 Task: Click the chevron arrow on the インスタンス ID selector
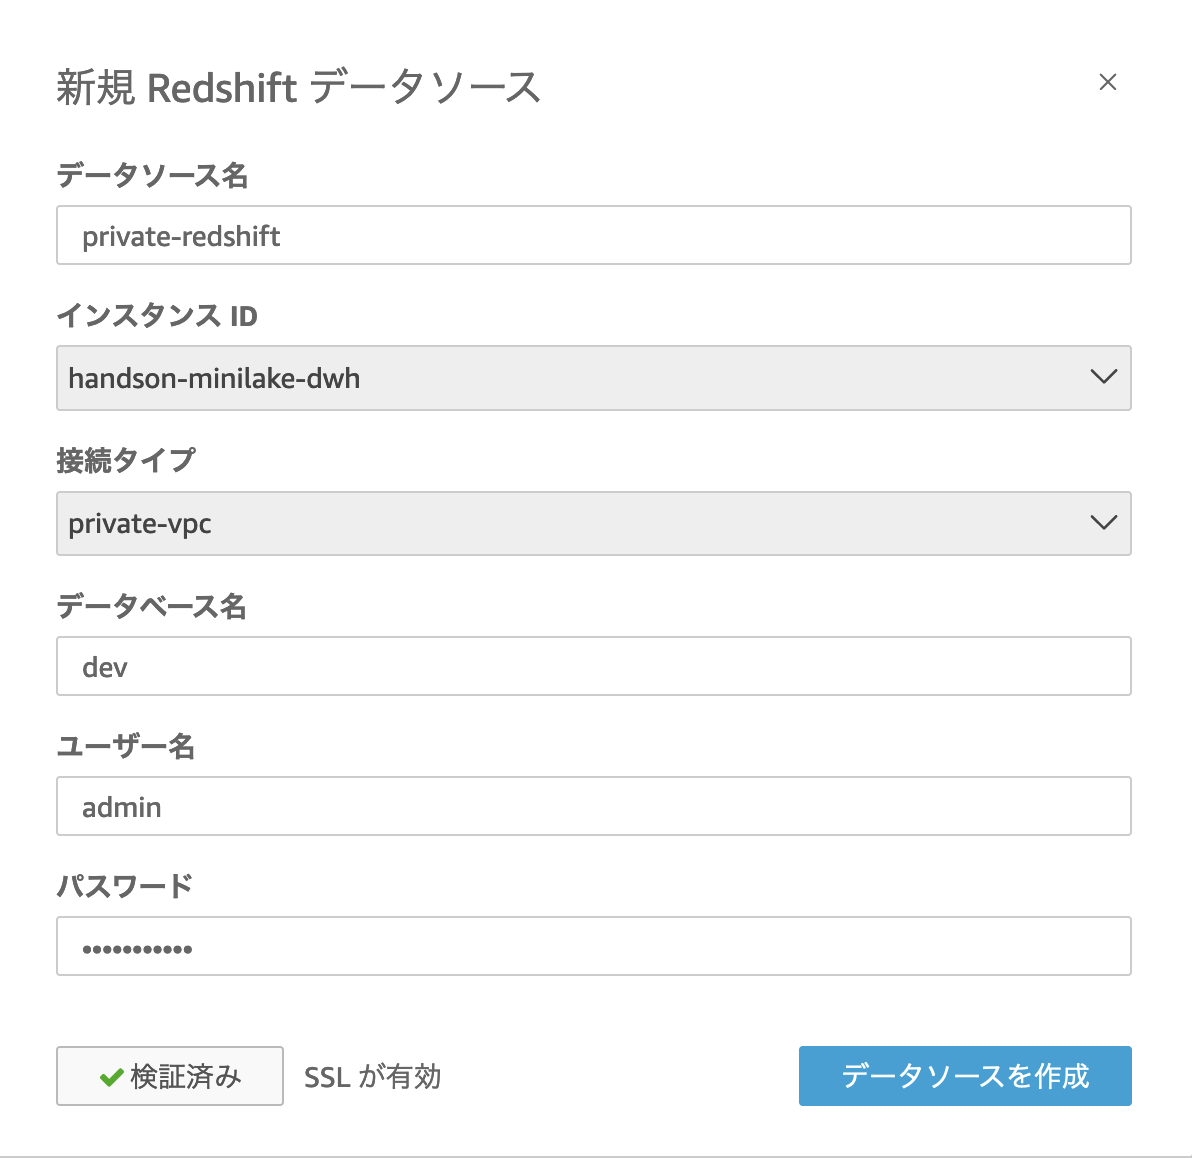[x=1103, y=376]
